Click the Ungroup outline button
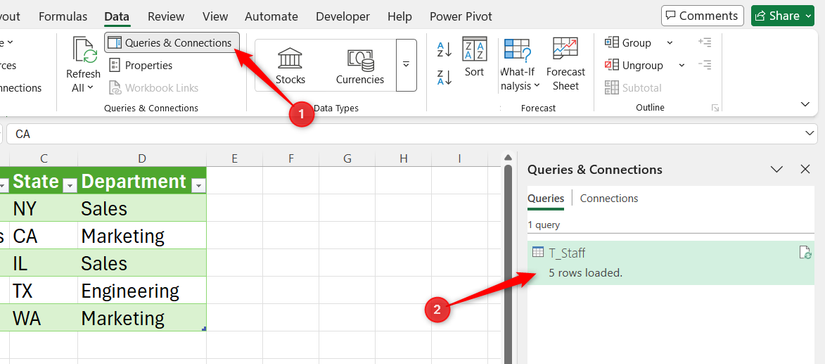Viewport: 825px width, 364px height. (634, 65)
